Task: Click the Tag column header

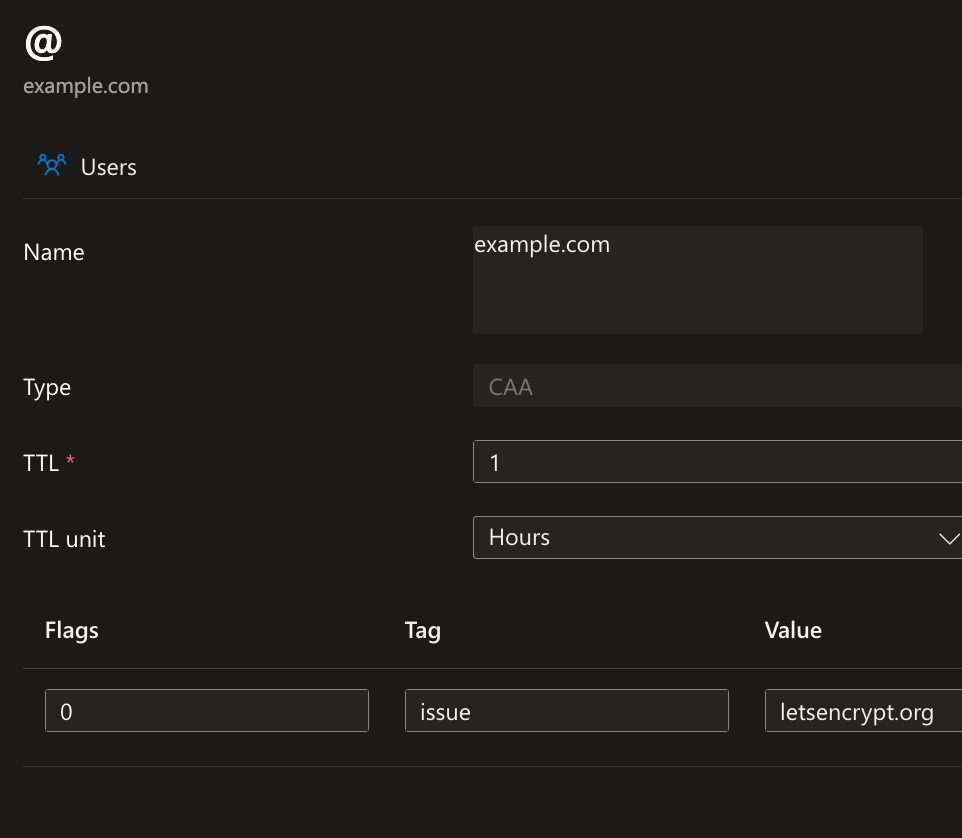Action: pyautogui.click(x=423, y=631)
